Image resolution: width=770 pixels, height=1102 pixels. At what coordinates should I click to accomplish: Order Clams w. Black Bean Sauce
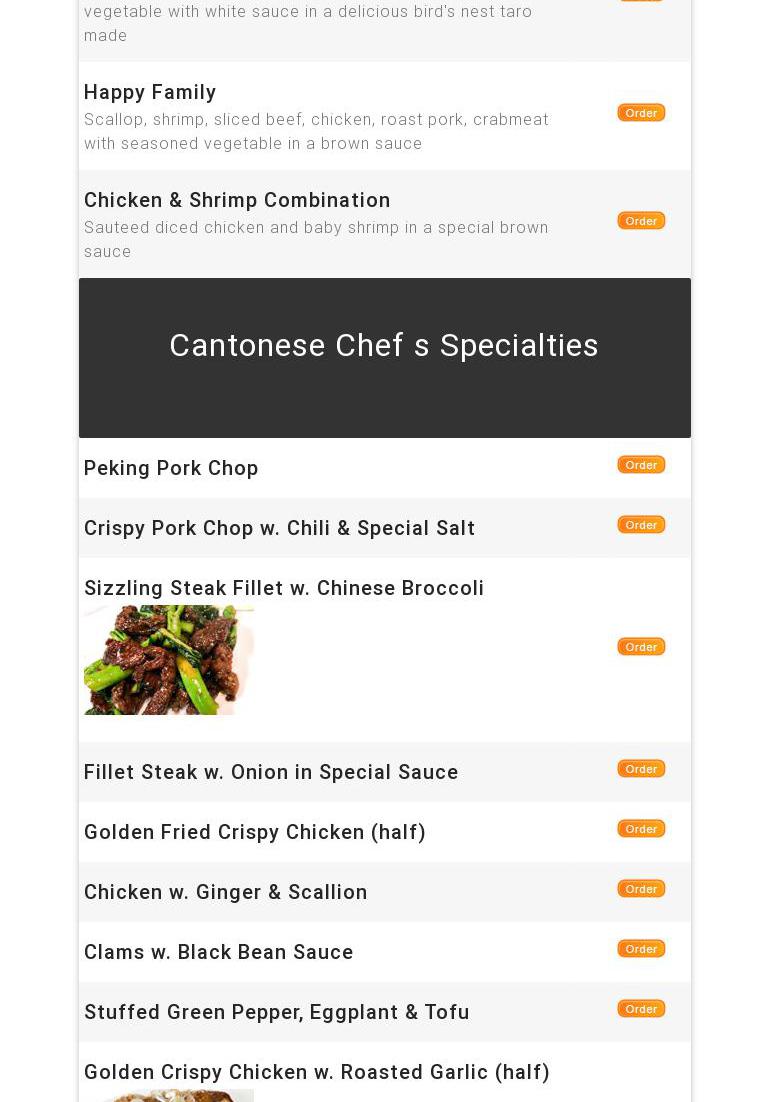(x=641, y=949)
